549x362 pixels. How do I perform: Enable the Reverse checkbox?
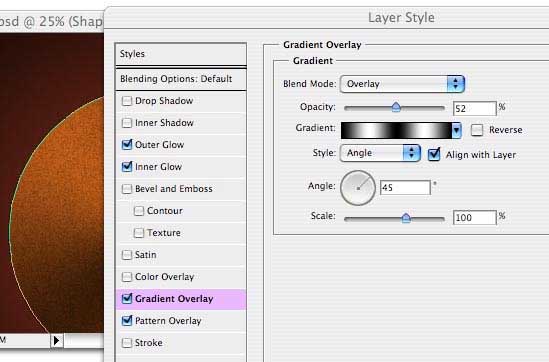tap(477, 130)
